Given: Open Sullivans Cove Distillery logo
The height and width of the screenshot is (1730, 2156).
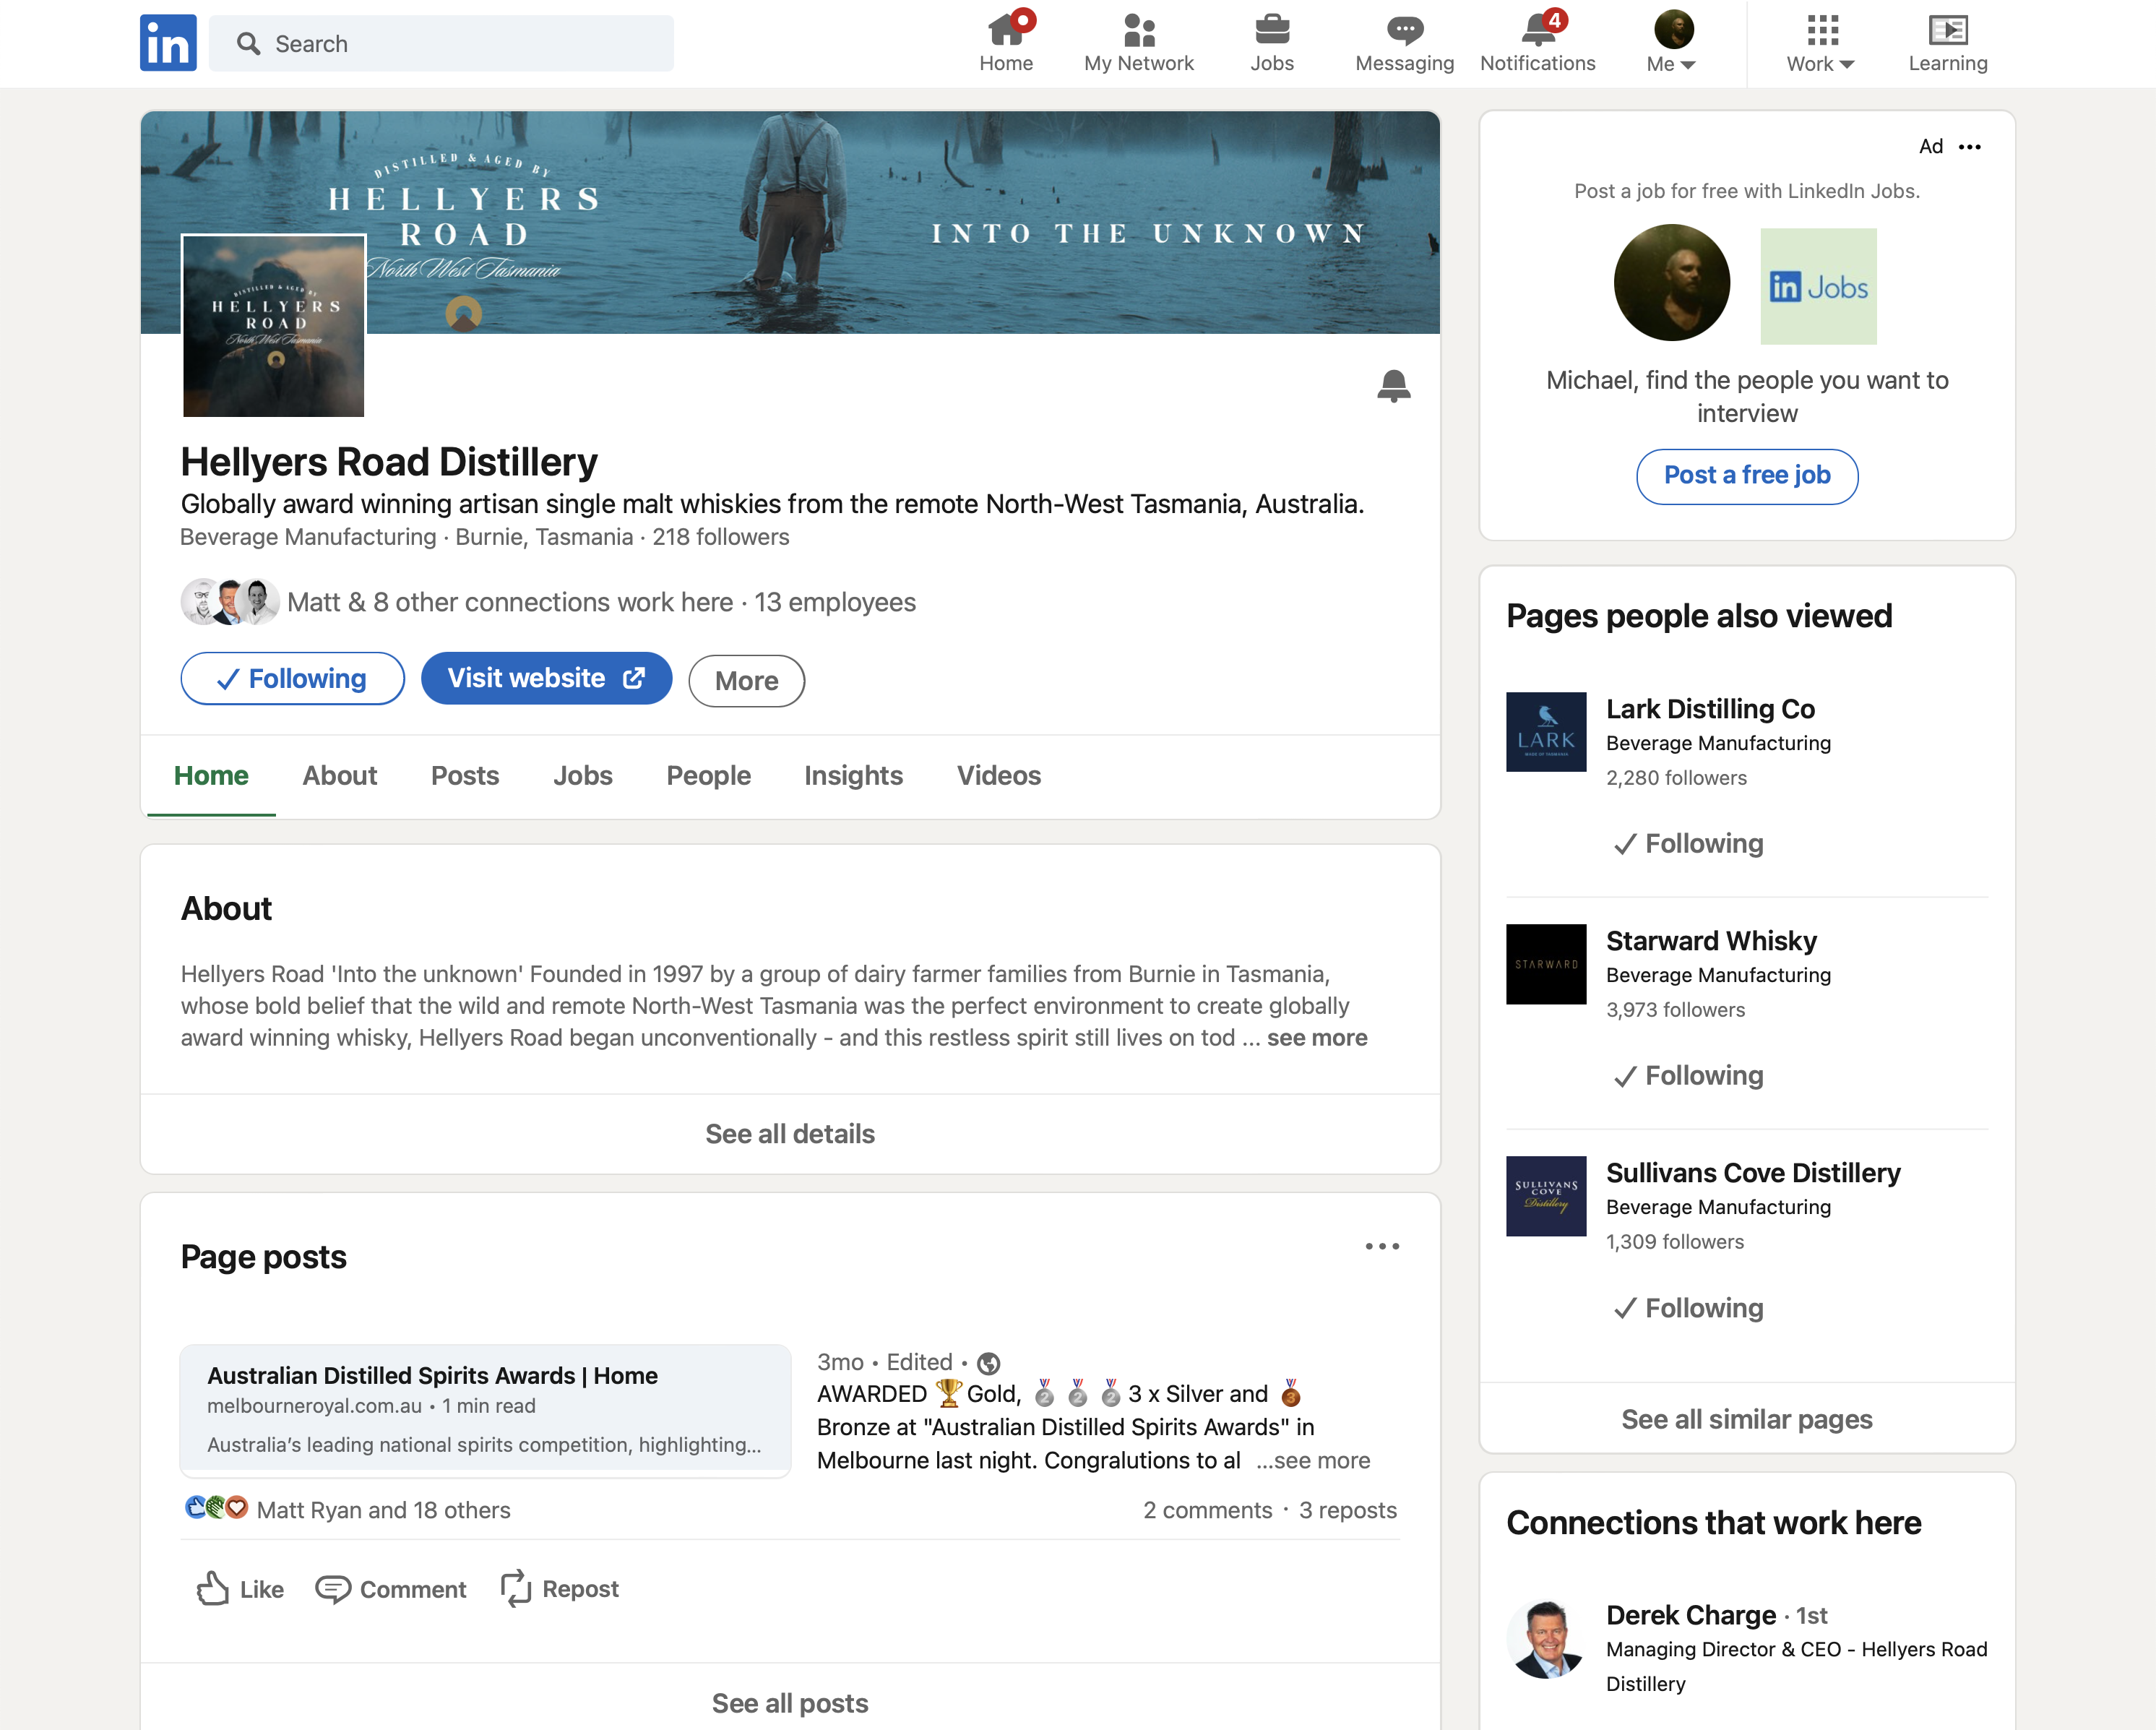Looking at the screenshot, I should [x=1546, y=1196].
